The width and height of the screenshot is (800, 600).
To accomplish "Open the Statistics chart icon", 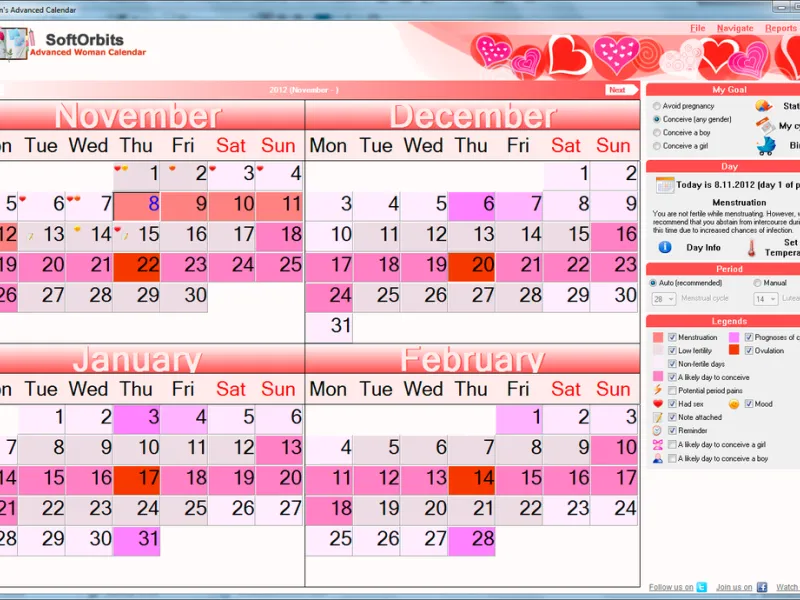I will 763,106.
